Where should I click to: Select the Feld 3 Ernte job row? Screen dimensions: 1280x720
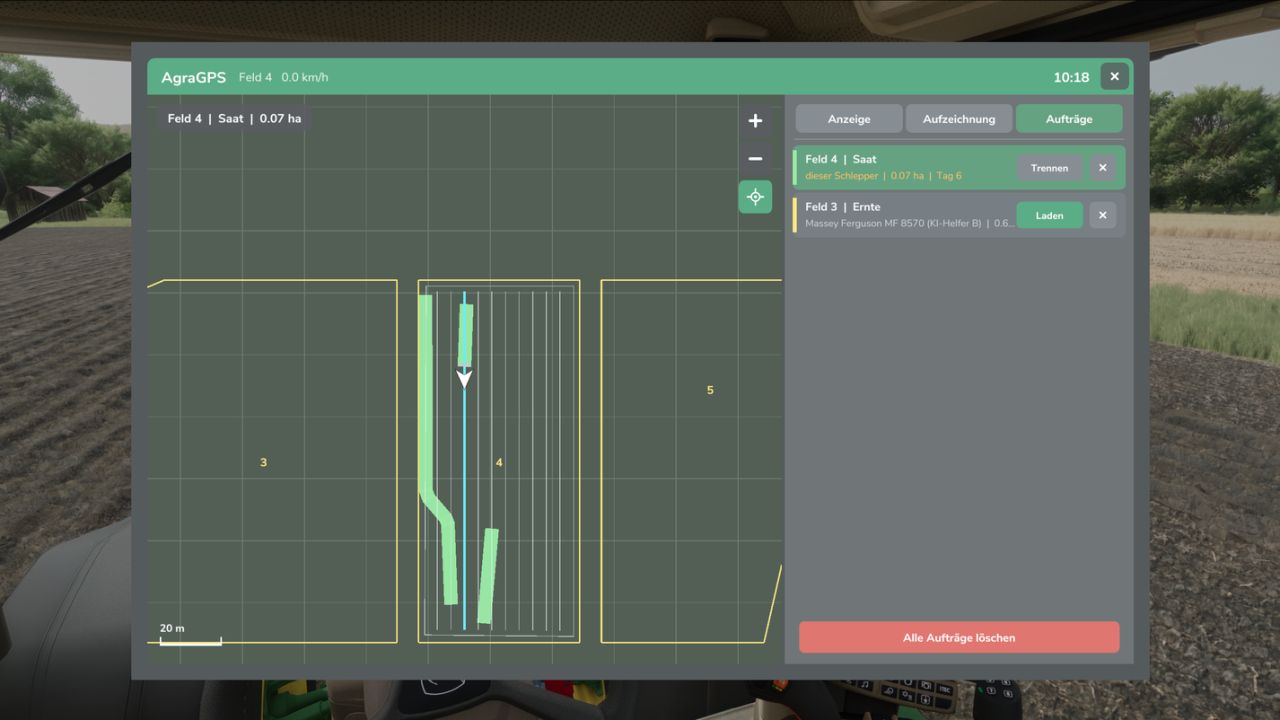pyautogui.click(x=959, y=215)
